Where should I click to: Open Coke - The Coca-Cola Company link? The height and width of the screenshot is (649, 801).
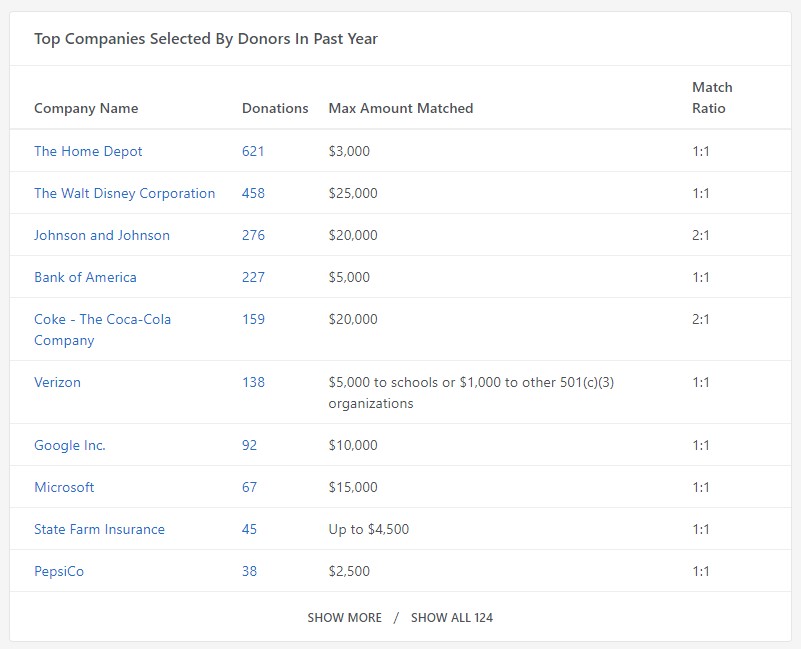click(102, 330)
